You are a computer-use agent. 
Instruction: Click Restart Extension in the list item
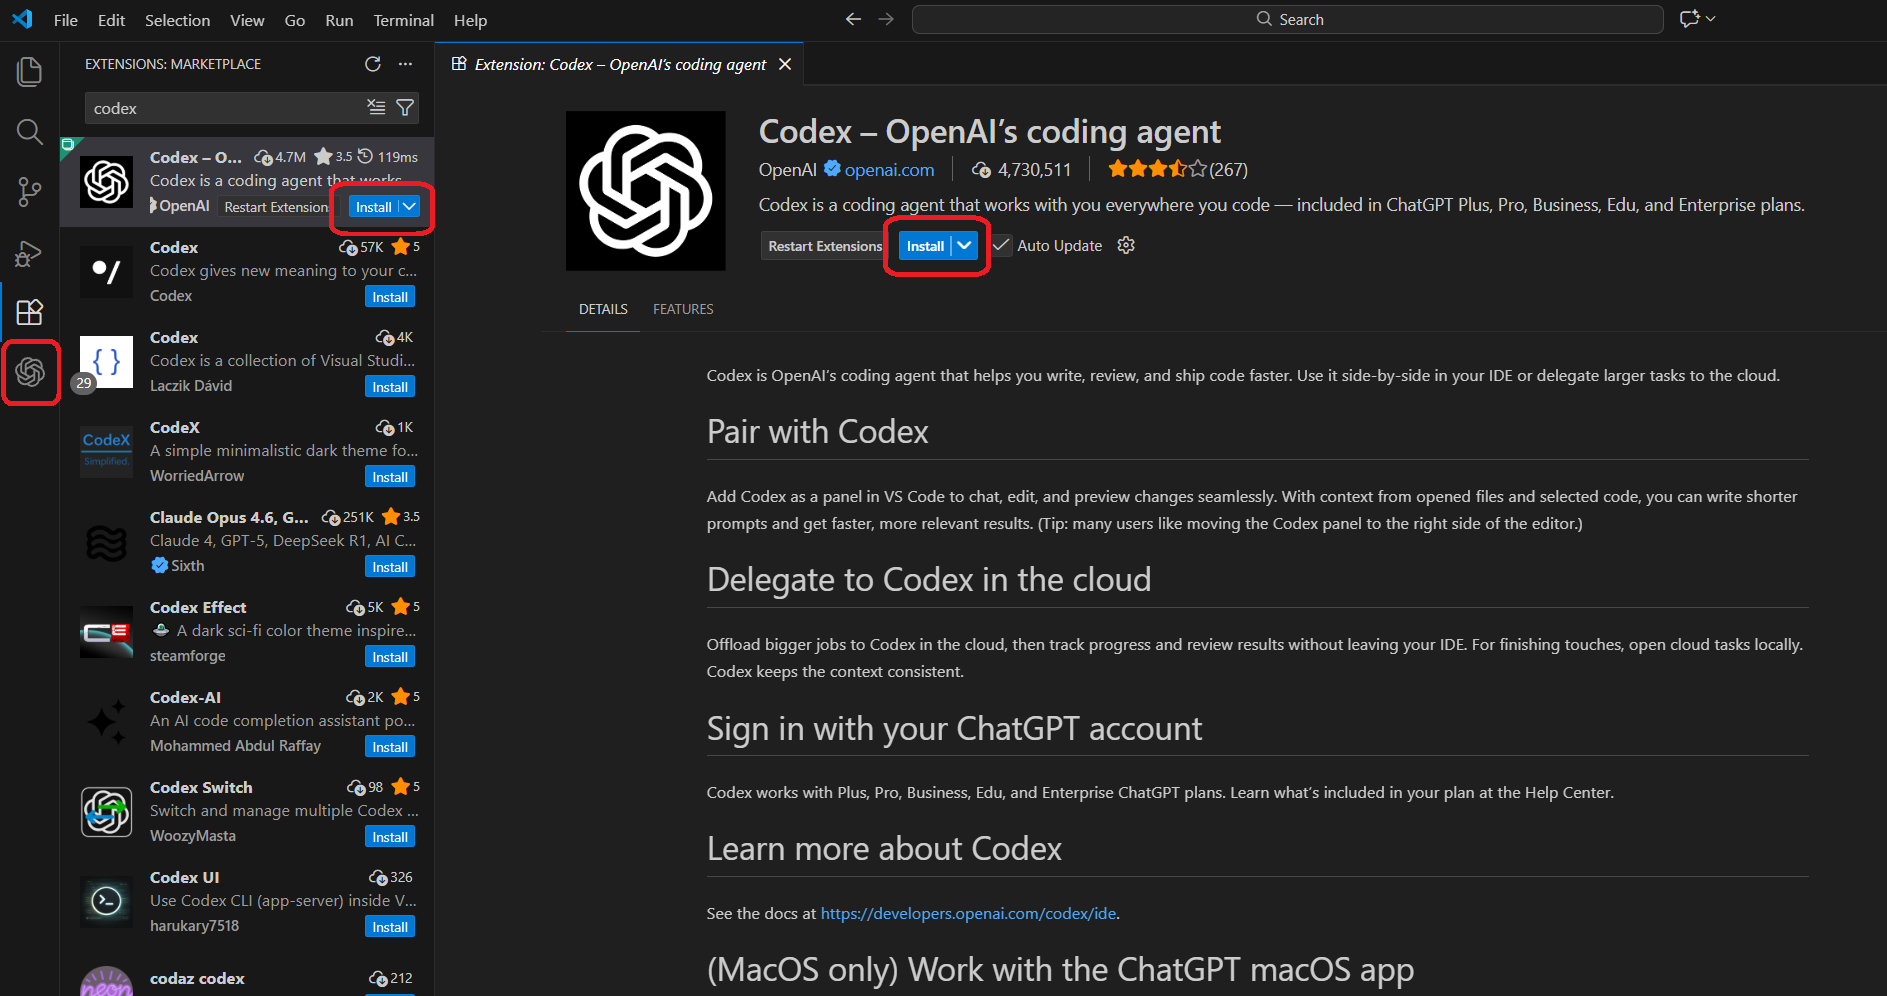tap(276, 207)
